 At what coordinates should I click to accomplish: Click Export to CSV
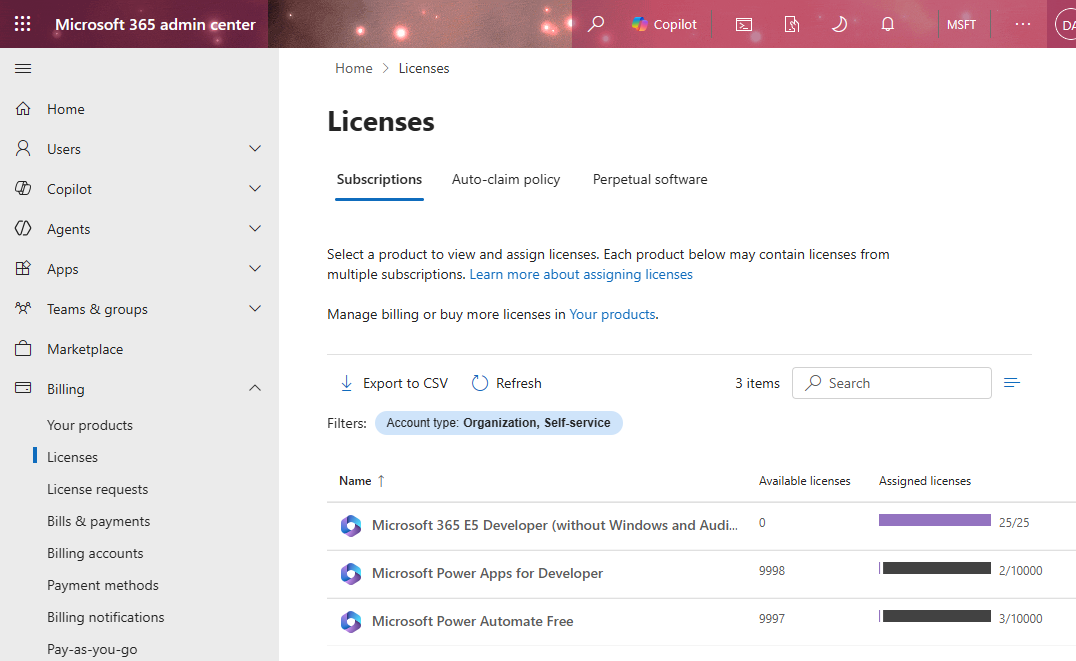(x=394, y=383)
